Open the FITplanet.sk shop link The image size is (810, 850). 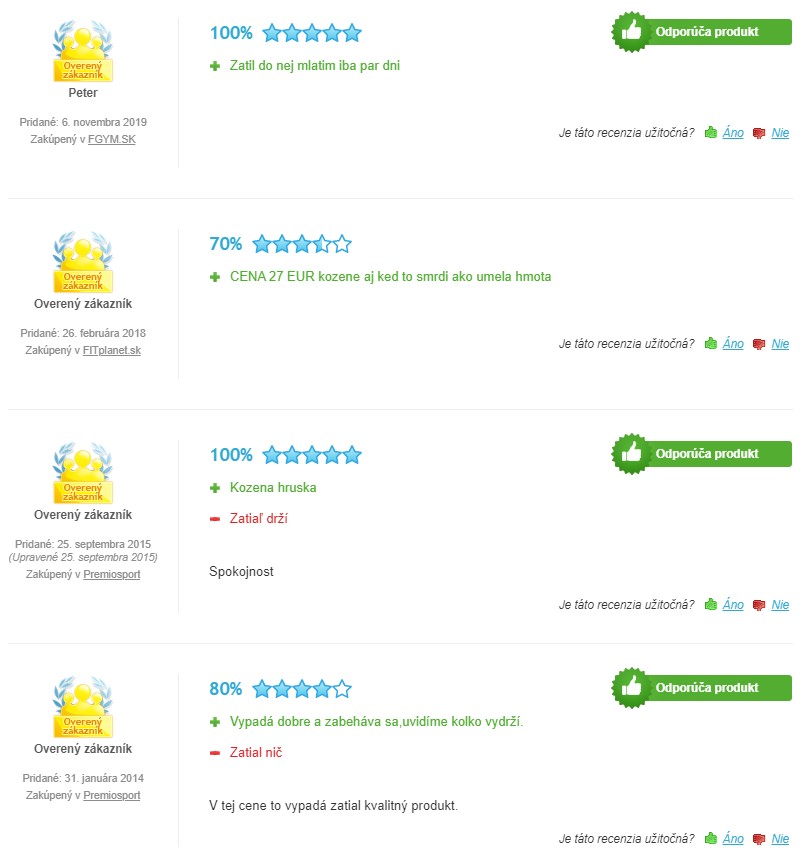(x=112, y=350)
